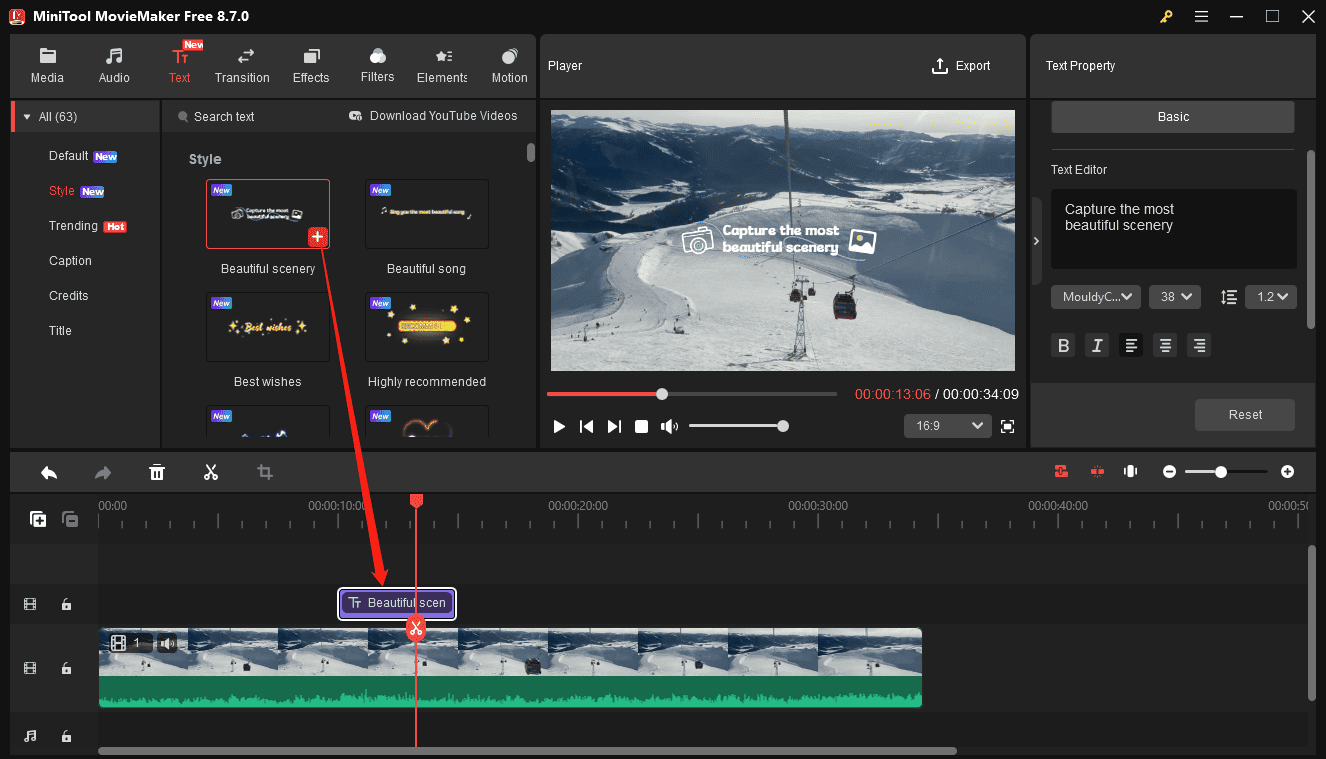
Task: Align text to the left
Action: click(1131, 346)
